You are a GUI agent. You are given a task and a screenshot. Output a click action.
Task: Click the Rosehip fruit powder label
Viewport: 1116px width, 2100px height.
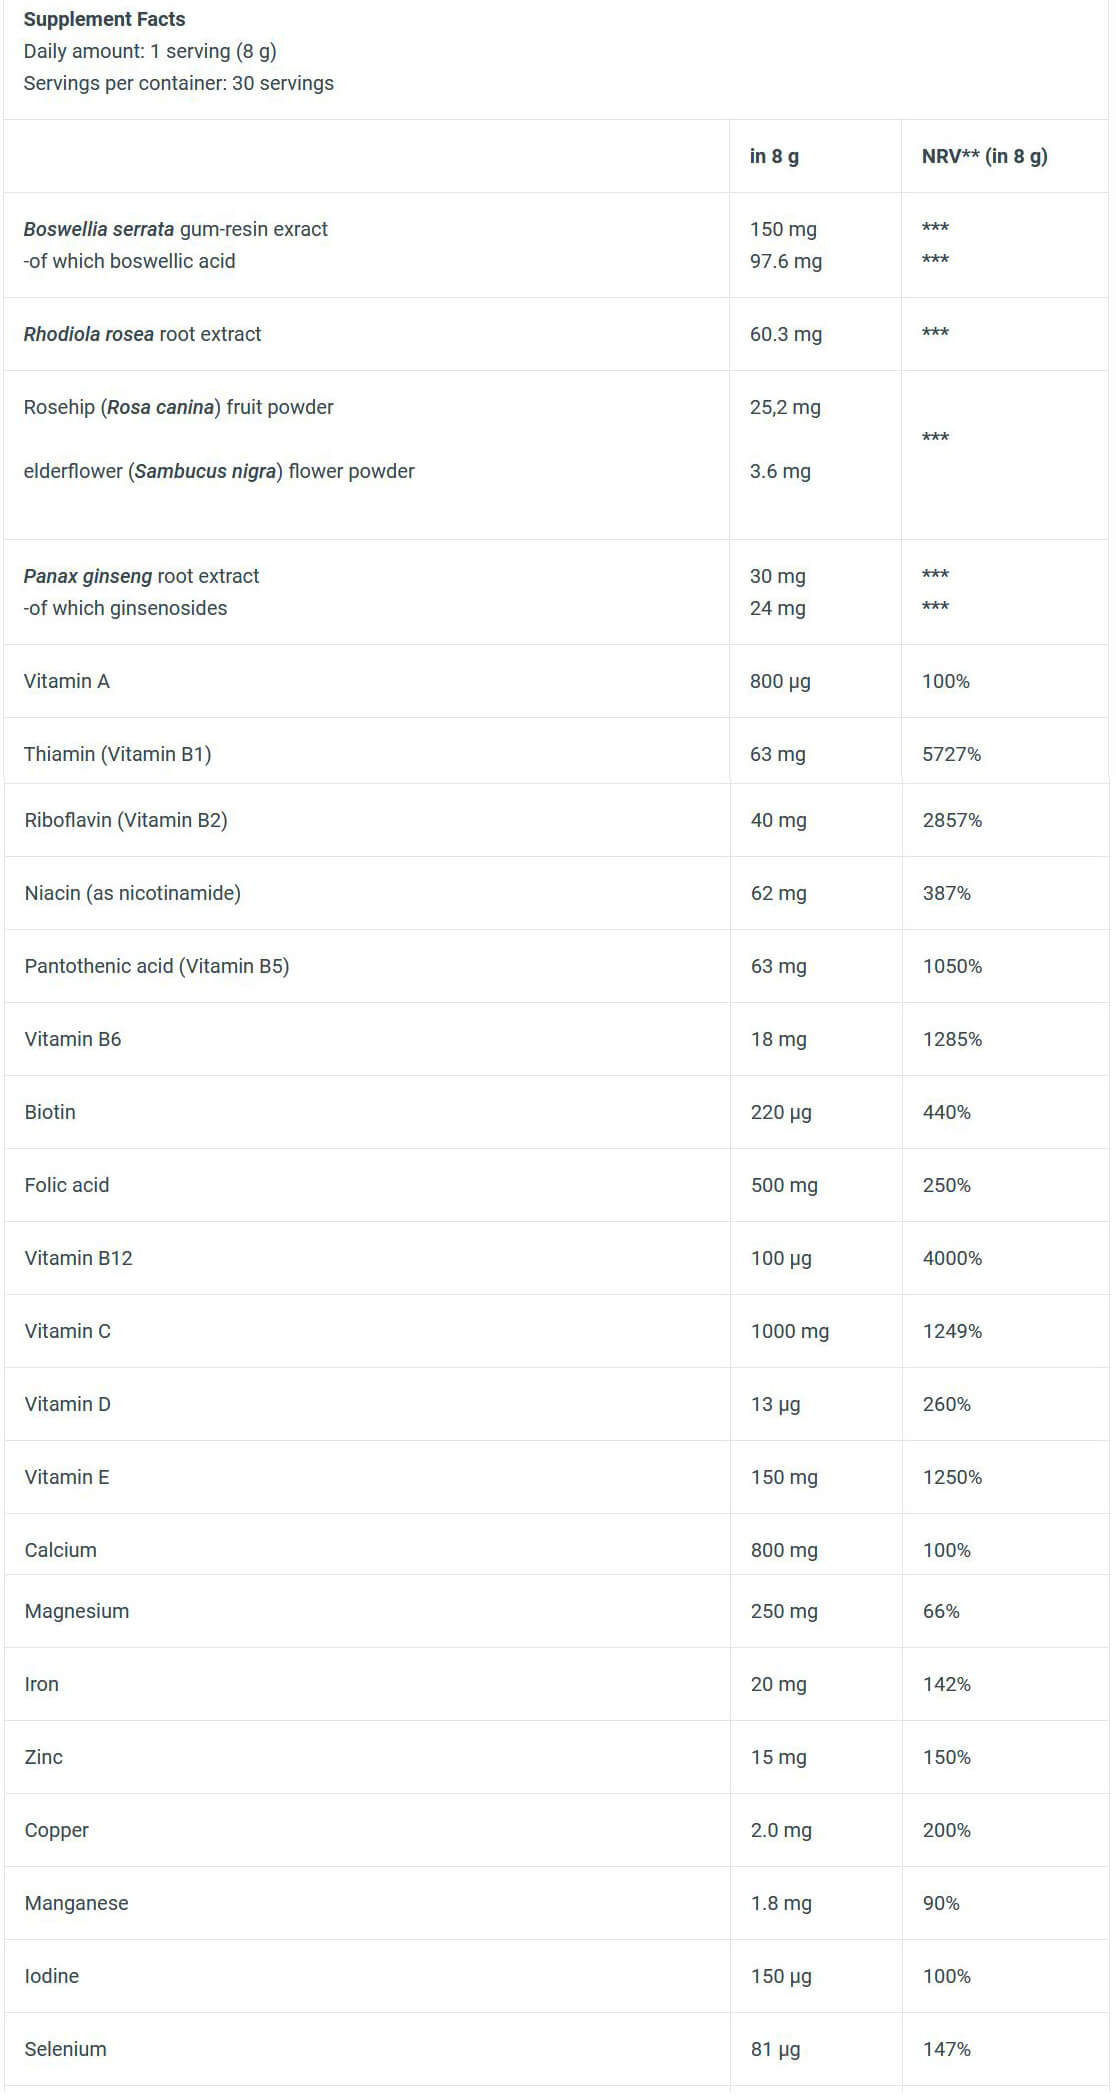(178, 407)
